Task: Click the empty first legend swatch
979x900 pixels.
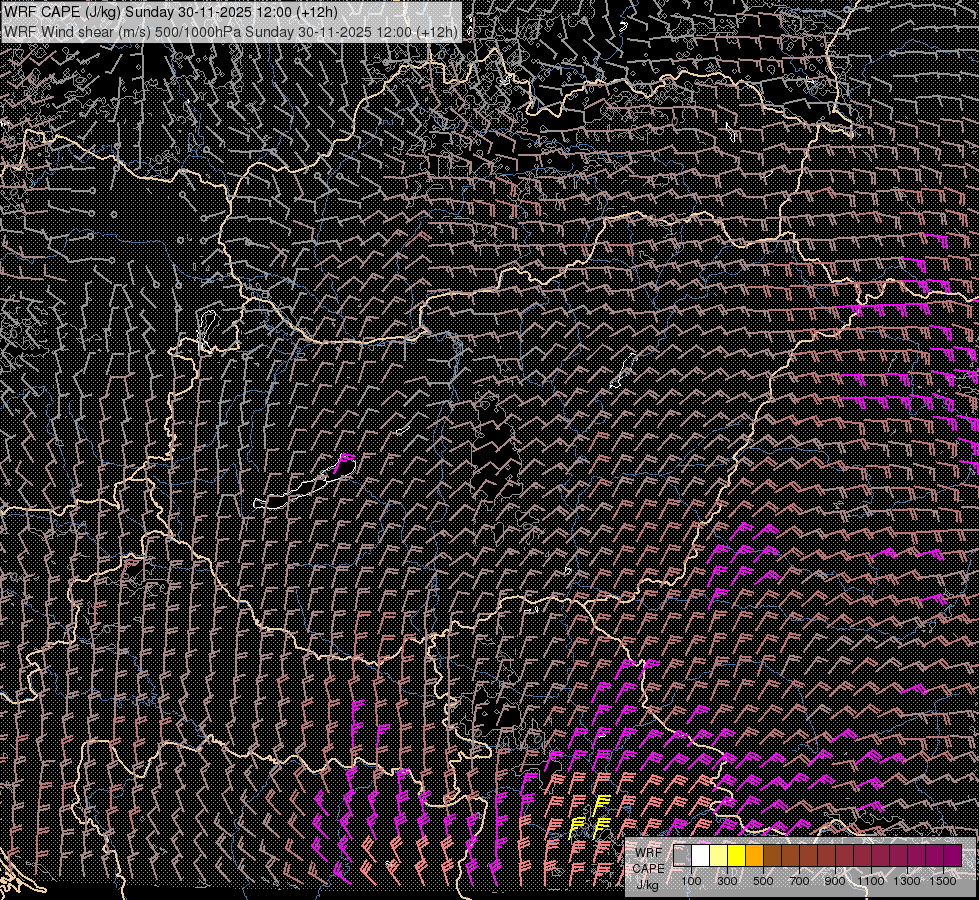Action: click(682, 856)
